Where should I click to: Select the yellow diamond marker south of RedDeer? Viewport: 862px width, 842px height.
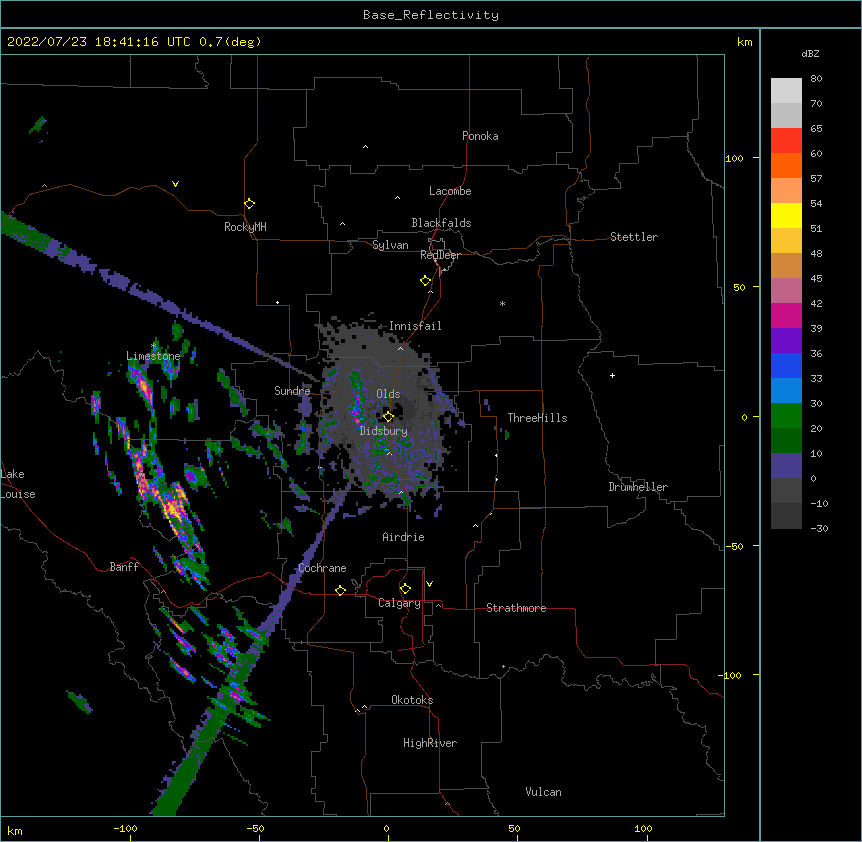[x=425, y=281]
